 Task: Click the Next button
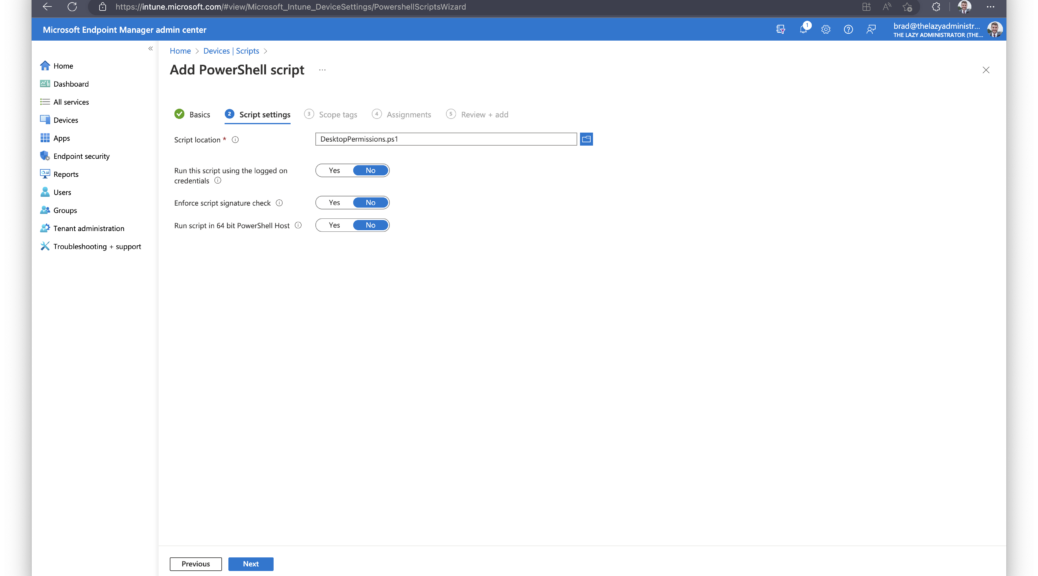tap(251, 564)
